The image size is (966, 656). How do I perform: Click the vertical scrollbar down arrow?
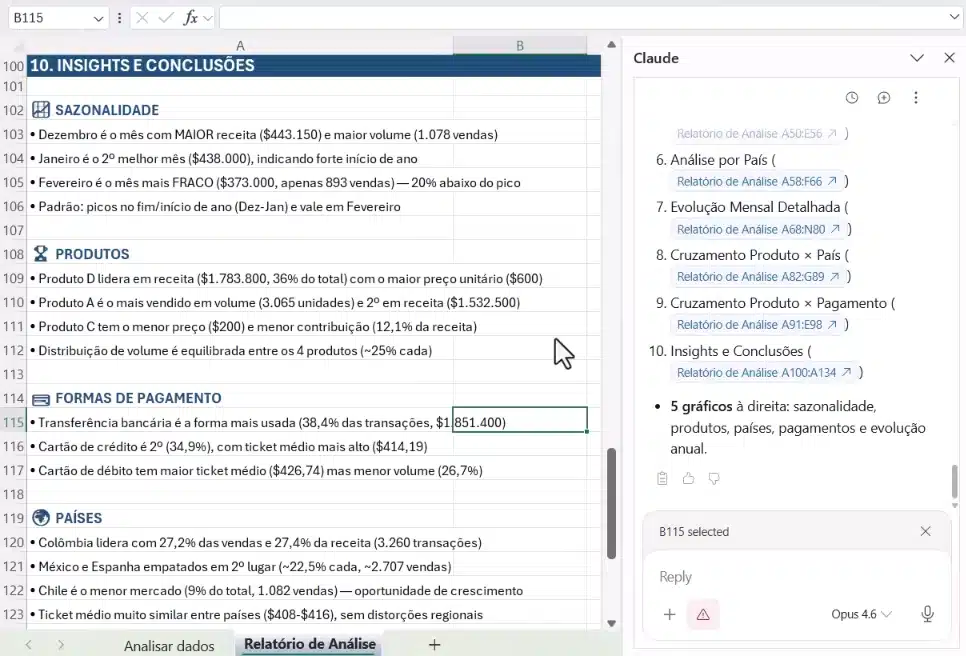[611, 623]
